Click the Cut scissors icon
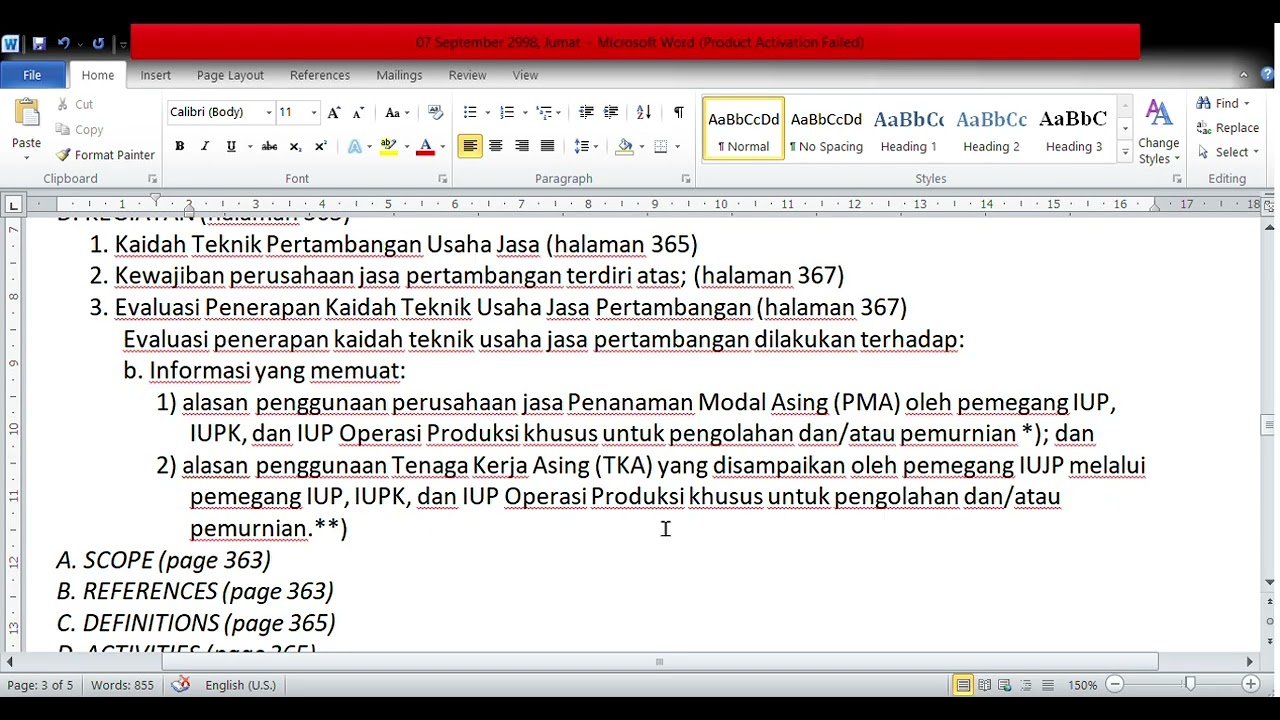The image size is (1280, 720). coord(62,104)
